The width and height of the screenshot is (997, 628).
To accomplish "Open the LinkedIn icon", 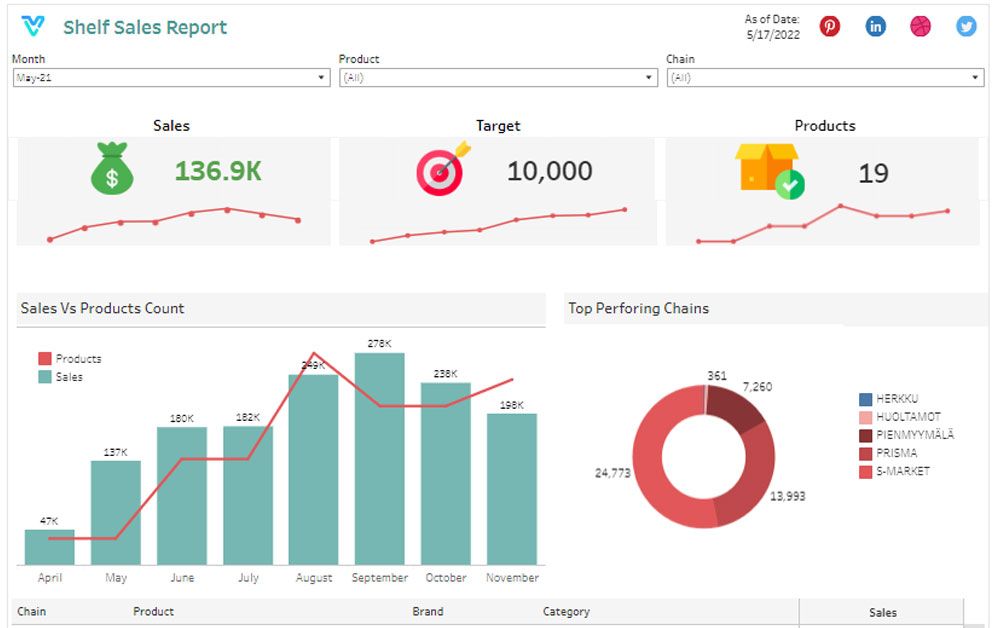I will tap(875, 26).
